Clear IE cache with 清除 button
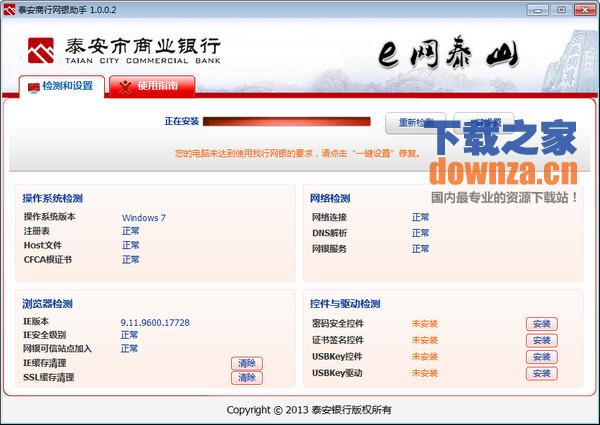This screenshot has height=425, width=600. click(x=247, y=363)
